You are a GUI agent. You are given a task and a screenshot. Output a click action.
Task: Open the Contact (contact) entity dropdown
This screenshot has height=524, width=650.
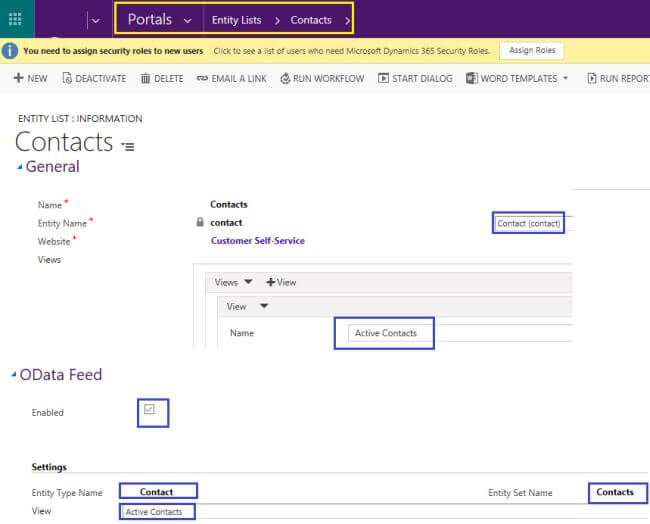pos(529,223)
